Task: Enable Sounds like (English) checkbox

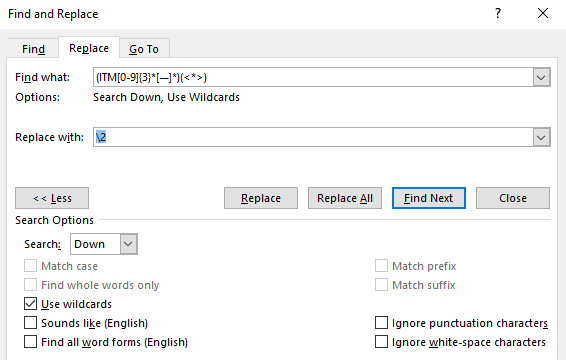Action: pyautogui.click(x=30, y=323)
